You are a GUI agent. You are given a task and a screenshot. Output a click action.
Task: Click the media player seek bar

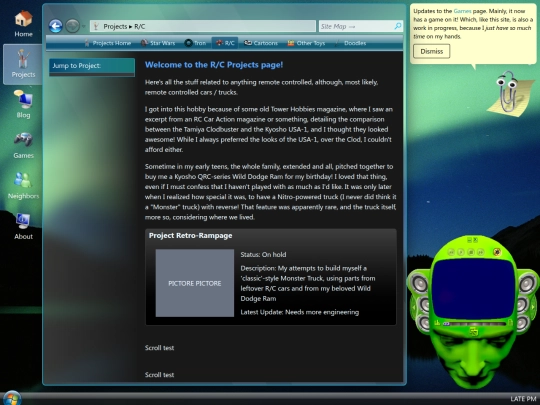click(x=474, y=324)
